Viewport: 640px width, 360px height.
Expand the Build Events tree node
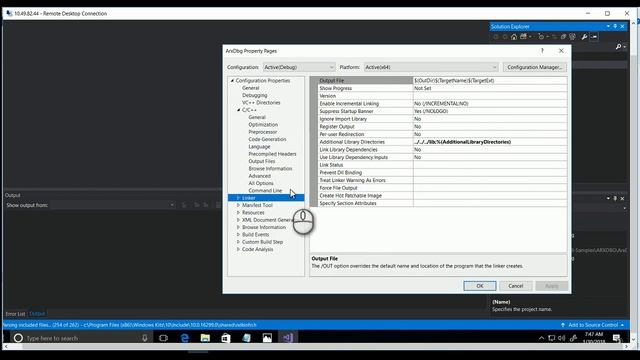coord(238,235)
